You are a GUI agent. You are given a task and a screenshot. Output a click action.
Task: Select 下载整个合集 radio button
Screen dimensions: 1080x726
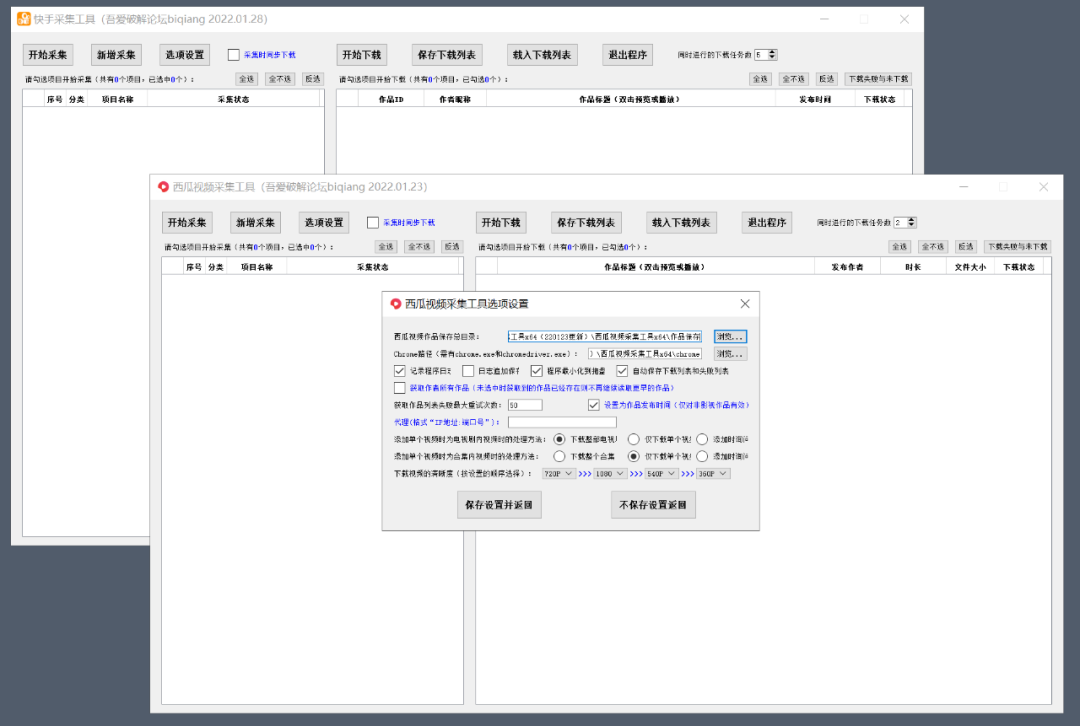(x=559, y=456)
